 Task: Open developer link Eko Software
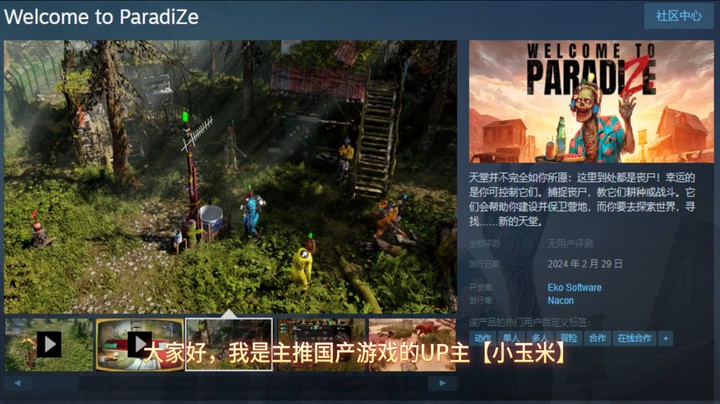[574, 287]
